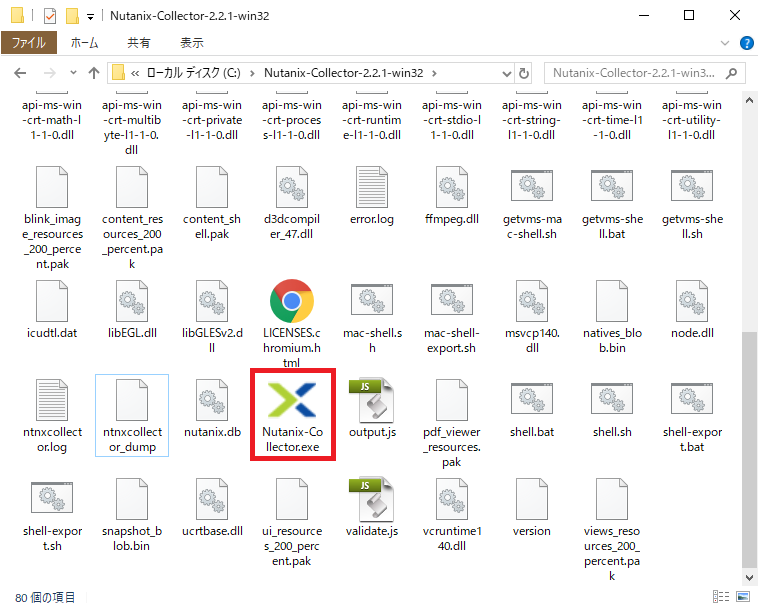Select blink_image_resources_200_percent.pak file
This screenshot has height=610, width=759.
click(x=52, y=218)
